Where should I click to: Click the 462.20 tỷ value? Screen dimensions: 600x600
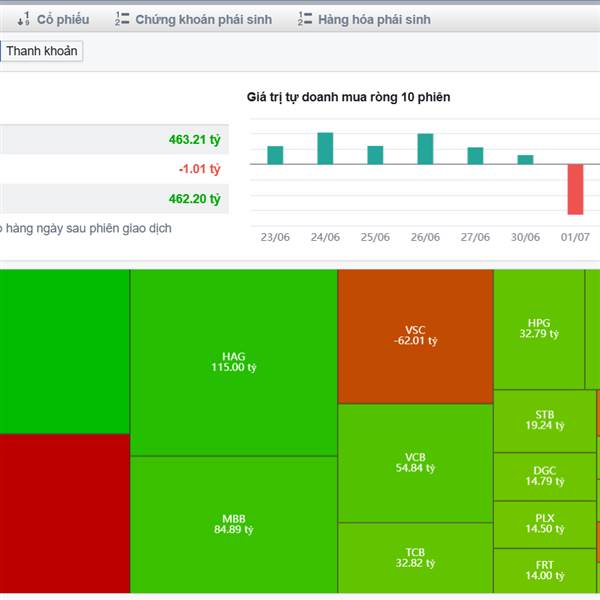tap(195, 199)
